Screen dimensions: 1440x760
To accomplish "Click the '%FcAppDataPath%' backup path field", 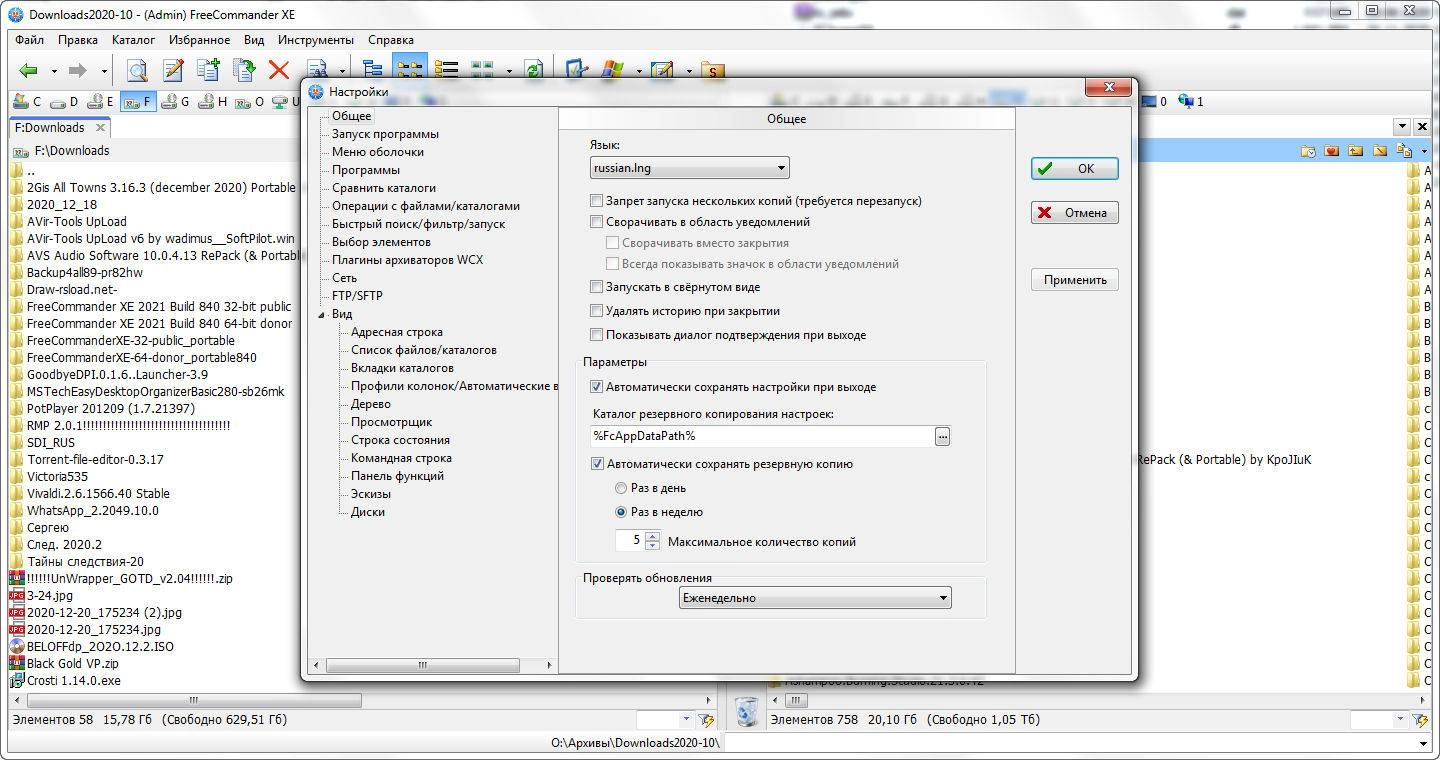I will pos(761,436).
